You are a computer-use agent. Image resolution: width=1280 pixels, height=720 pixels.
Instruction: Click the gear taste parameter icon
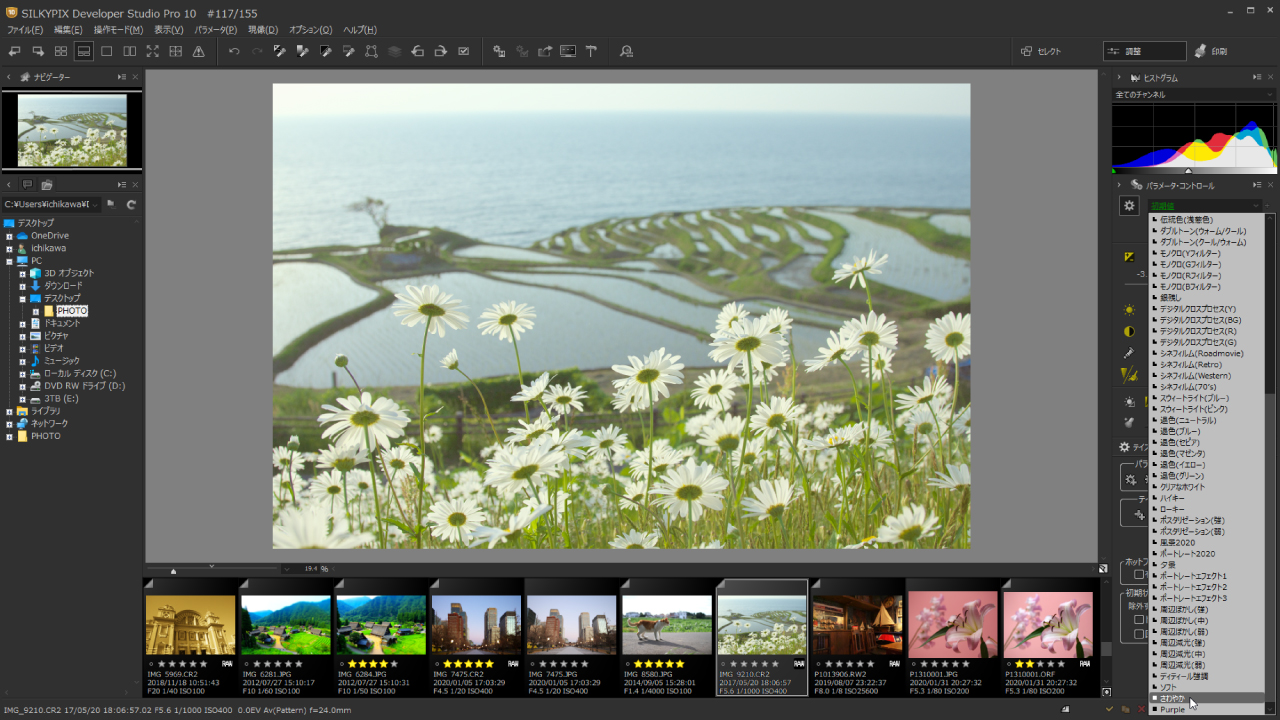click(1129, 205)
